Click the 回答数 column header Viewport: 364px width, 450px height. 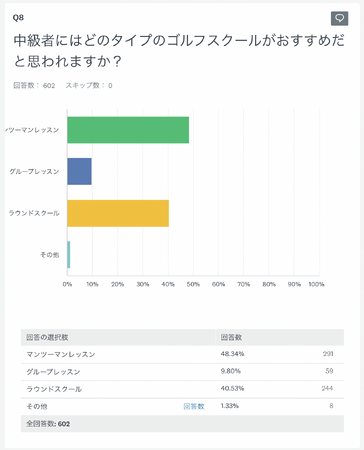click(231, 337)
